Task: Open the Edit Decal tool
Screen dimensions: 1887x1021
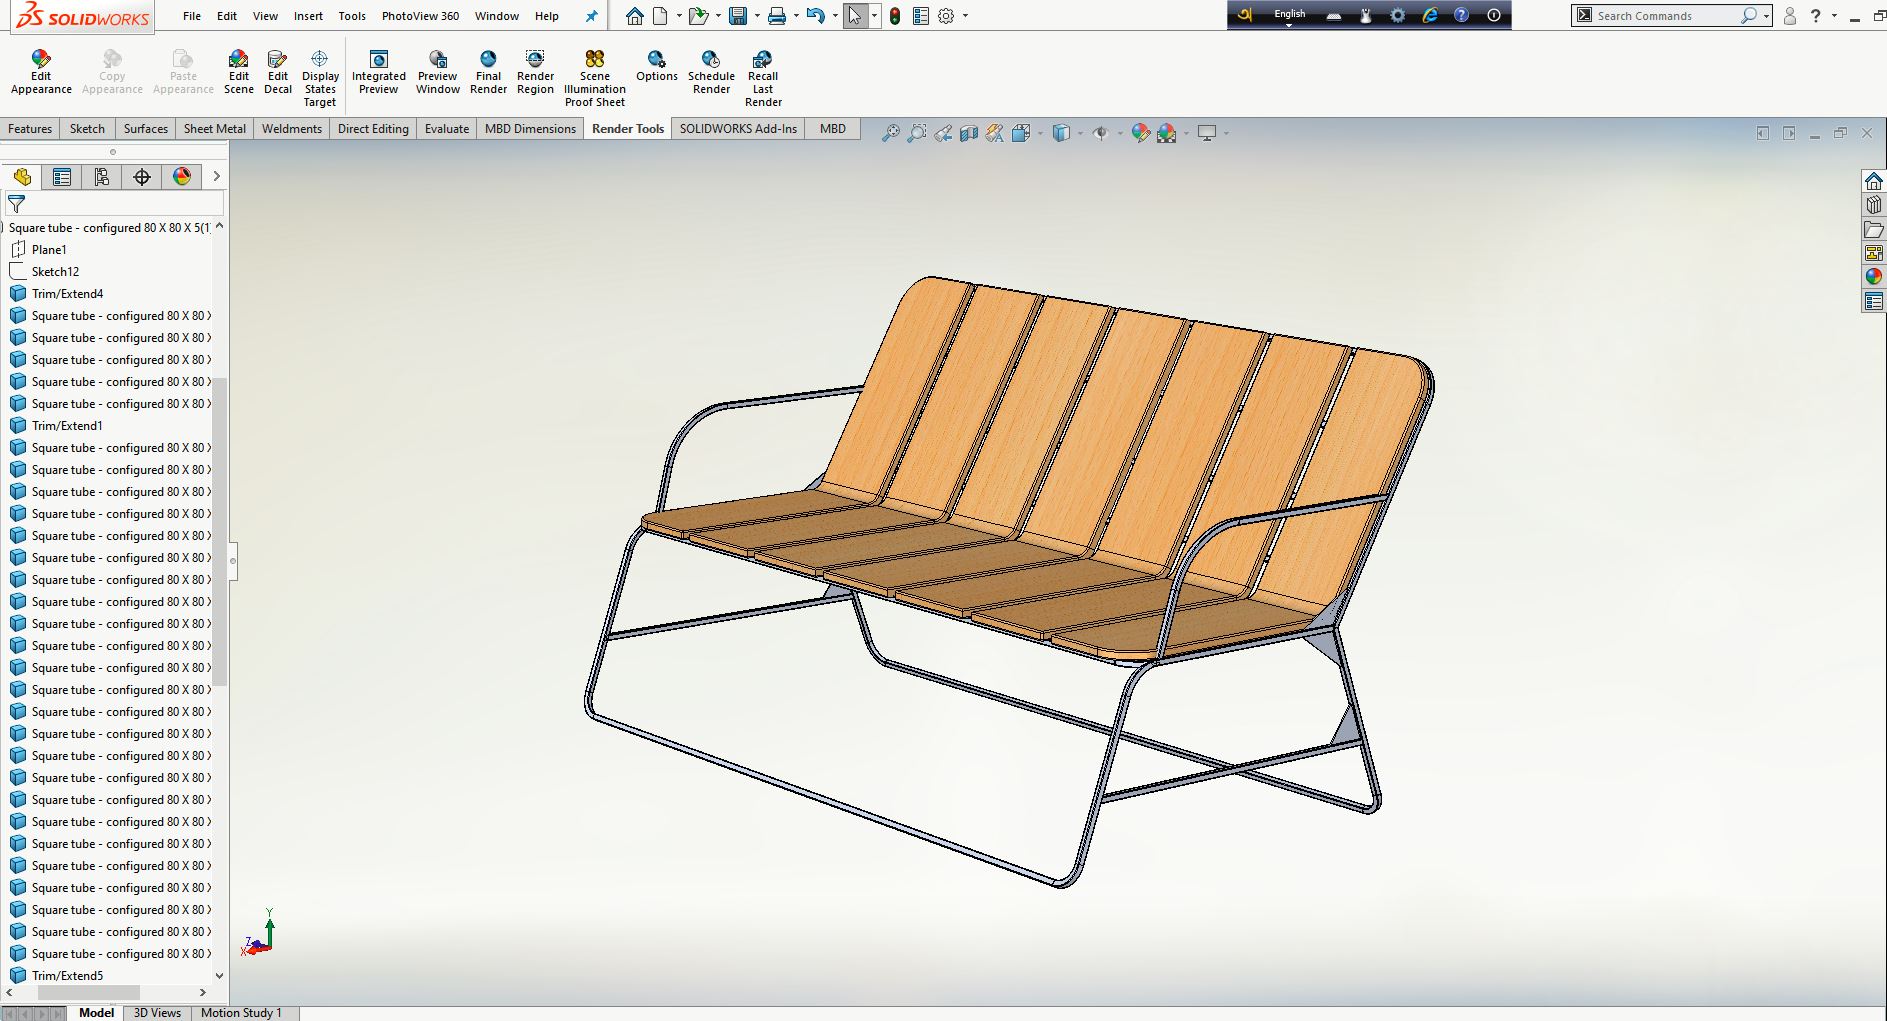Action: click(278, 72)
